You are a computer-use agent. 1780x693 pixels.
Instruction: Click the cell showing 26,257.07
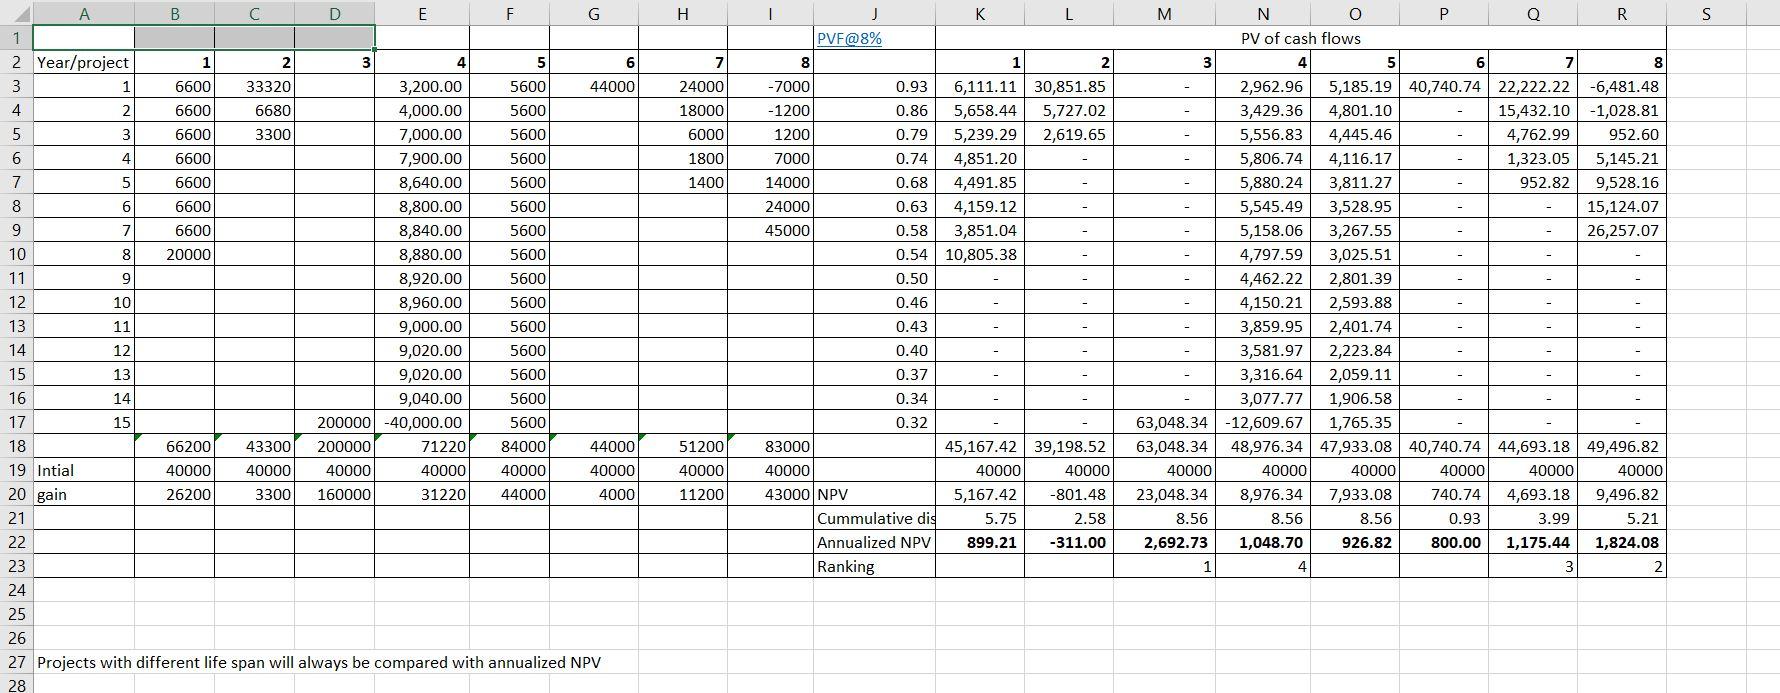coord(1621,230)
